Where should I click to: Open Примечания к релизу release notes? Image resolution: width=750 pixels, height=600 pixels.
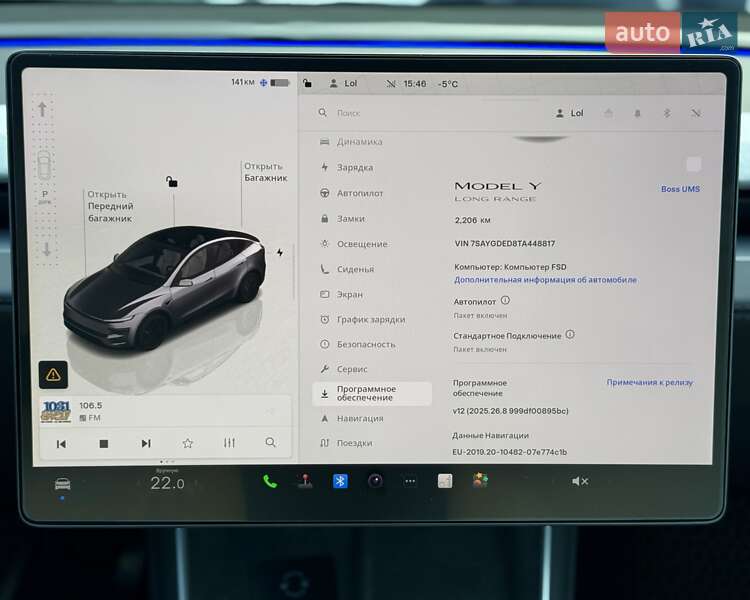(650, 382)
